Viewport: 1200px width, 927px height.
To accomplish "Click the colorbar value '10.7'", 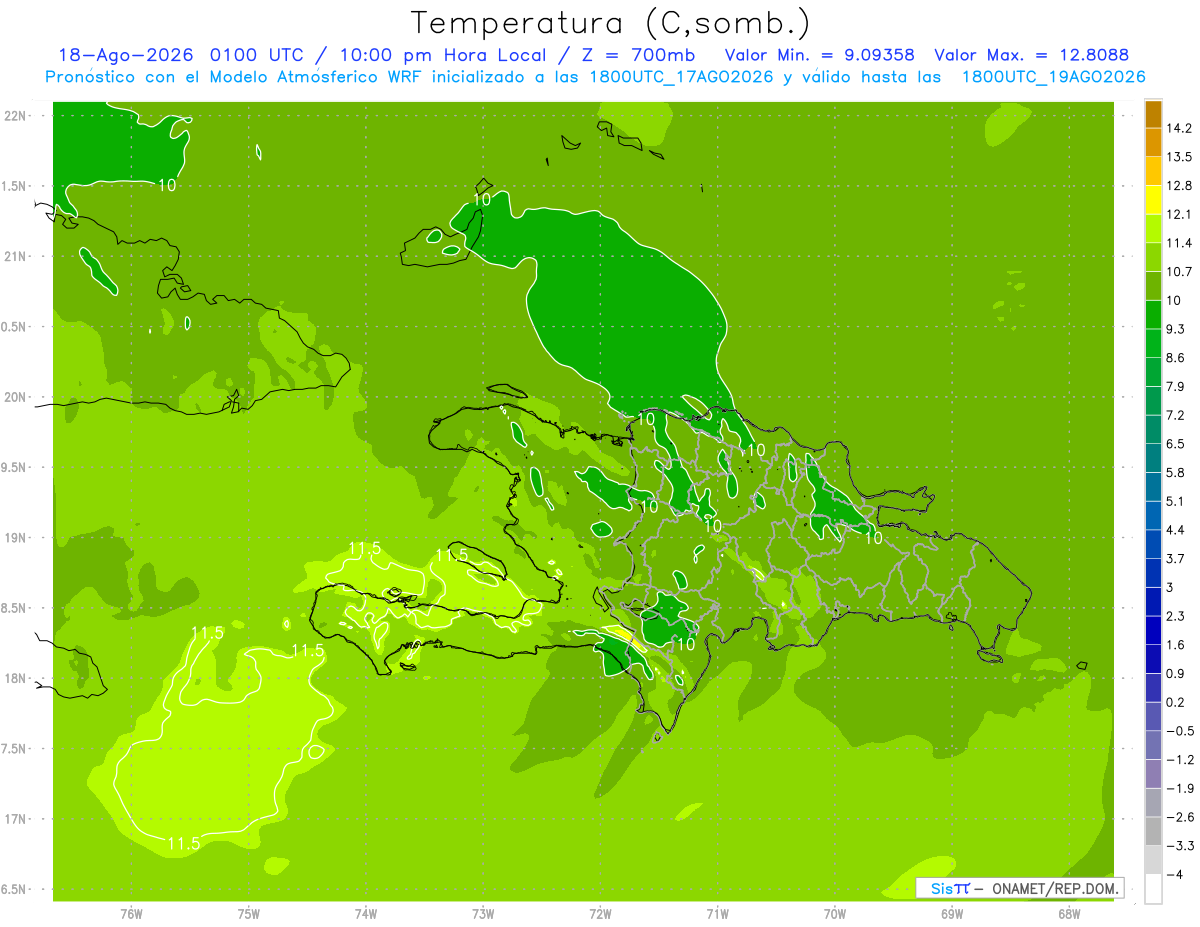I will (1180, 271).
